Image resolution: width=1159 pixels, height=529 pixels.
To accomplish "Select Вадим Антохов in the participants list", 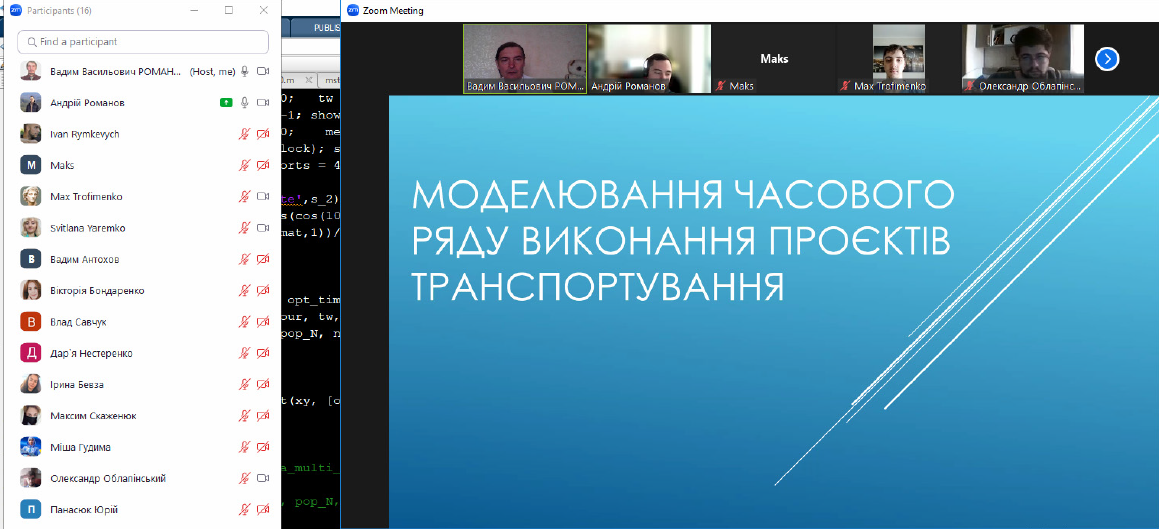I will tap(85, 260).
